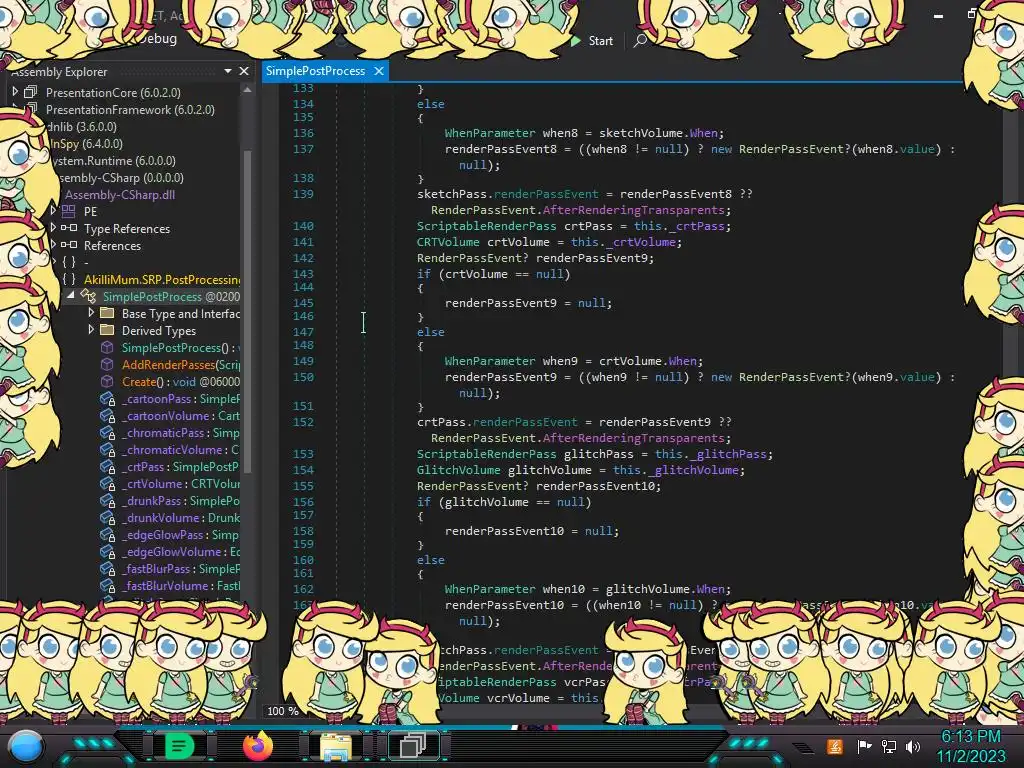Select the _fastBlurVolume field

click(x=181, y=586)
